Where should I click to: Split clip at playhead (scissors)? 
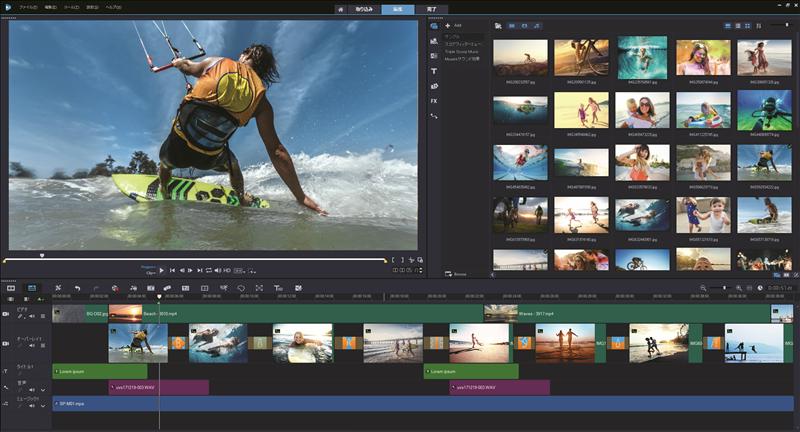(x=411, y=260)
